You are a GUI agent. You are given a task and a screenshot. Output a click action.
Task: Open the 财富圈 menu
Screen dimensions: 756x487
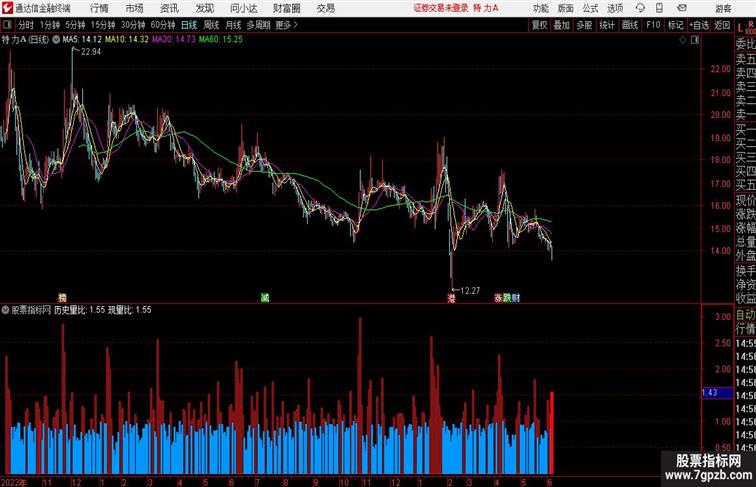[286, 8]
